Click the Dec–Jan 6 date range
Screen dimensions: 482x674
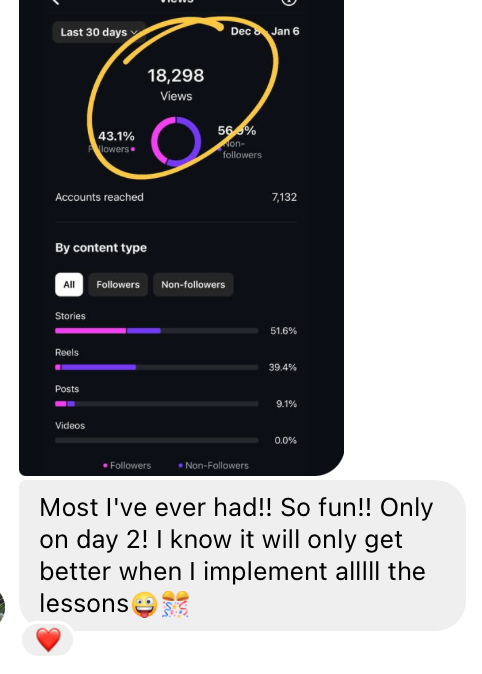click(265, 31)
